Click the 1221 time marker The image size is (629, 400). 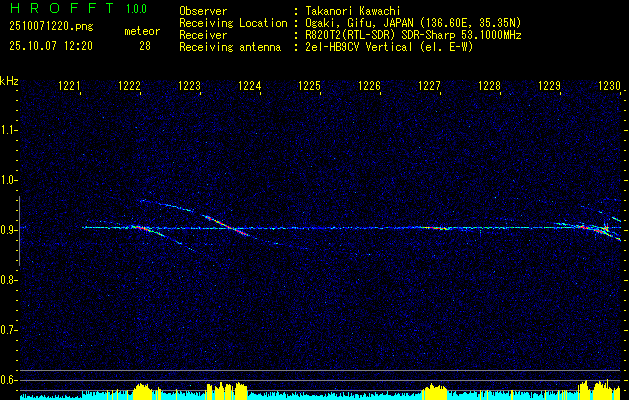(x=70, y=85)
